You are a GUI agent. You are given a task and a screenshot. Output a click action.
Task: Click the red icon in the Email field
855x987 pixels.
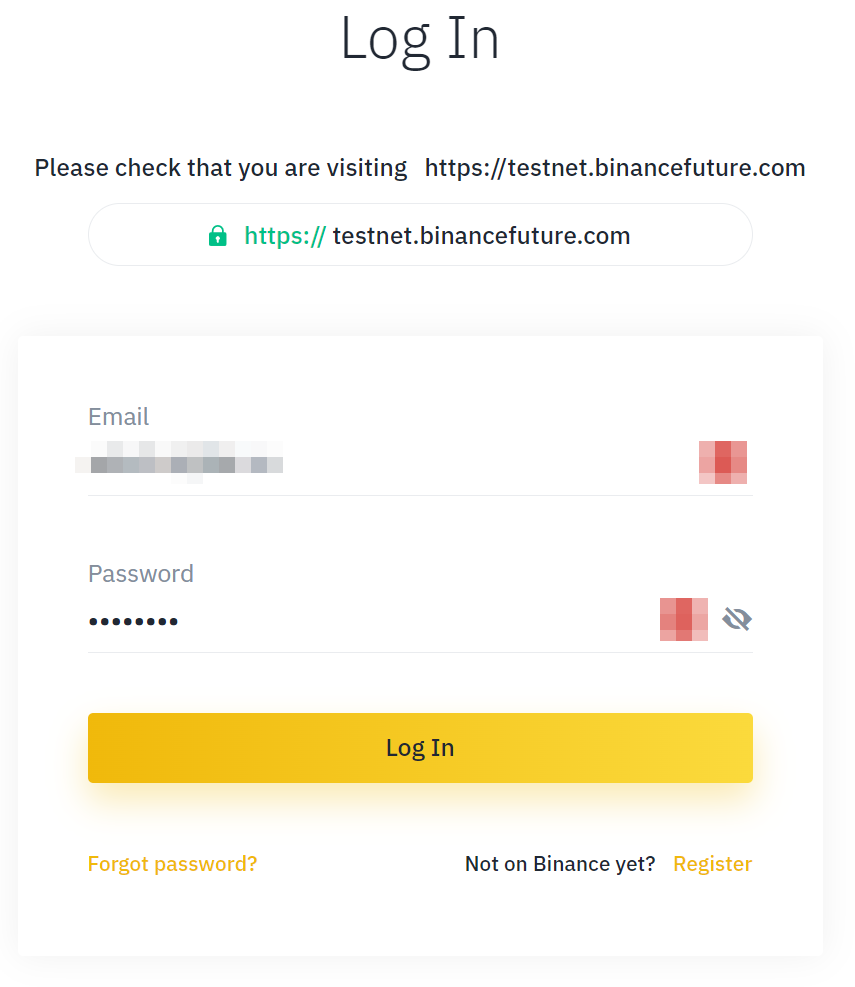(x=723, y=463)
